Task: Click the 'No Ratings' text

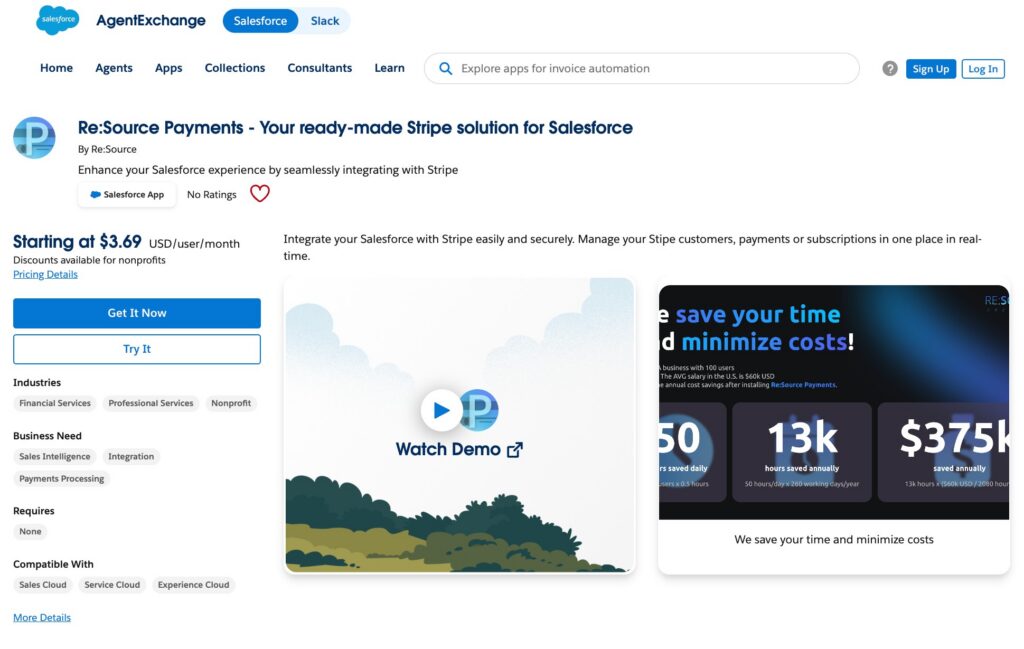Action: (x=212, y=195)
